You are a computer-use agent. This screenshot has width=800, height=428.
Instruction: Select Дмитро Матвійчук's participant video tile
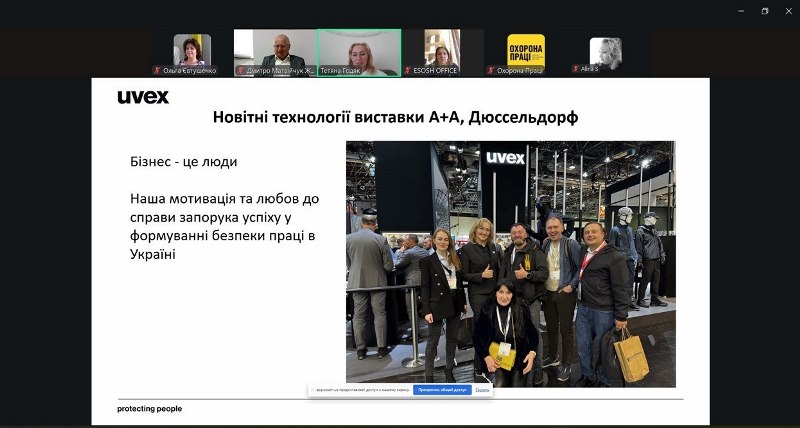[275, 53]
